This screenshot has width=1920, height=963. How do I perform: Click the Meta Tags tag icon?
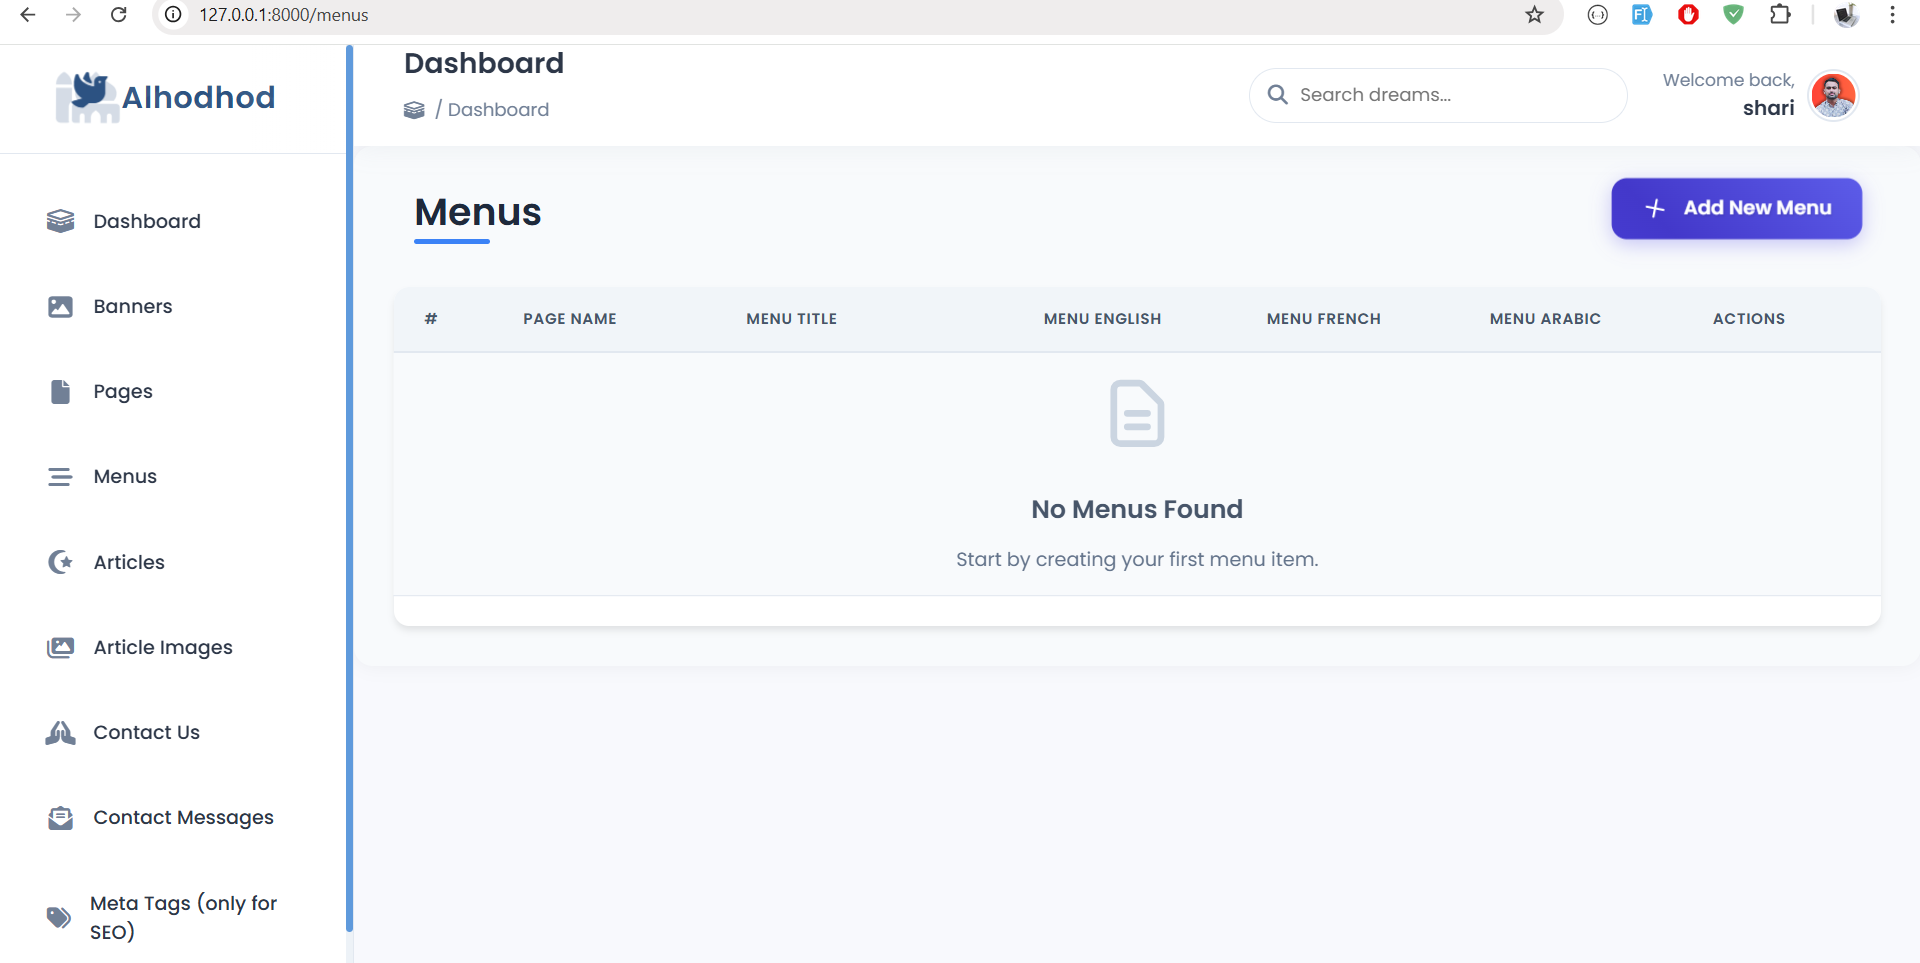click(x=59, y=917)
